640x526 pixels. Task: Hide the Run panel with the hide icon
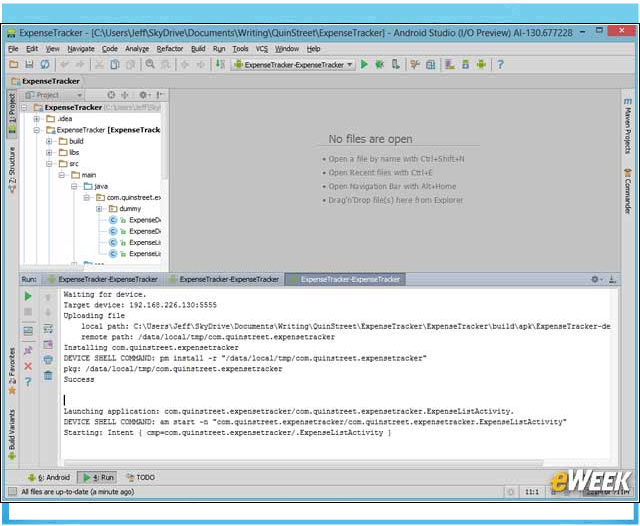pyautogui.click(x=612, y=280)
